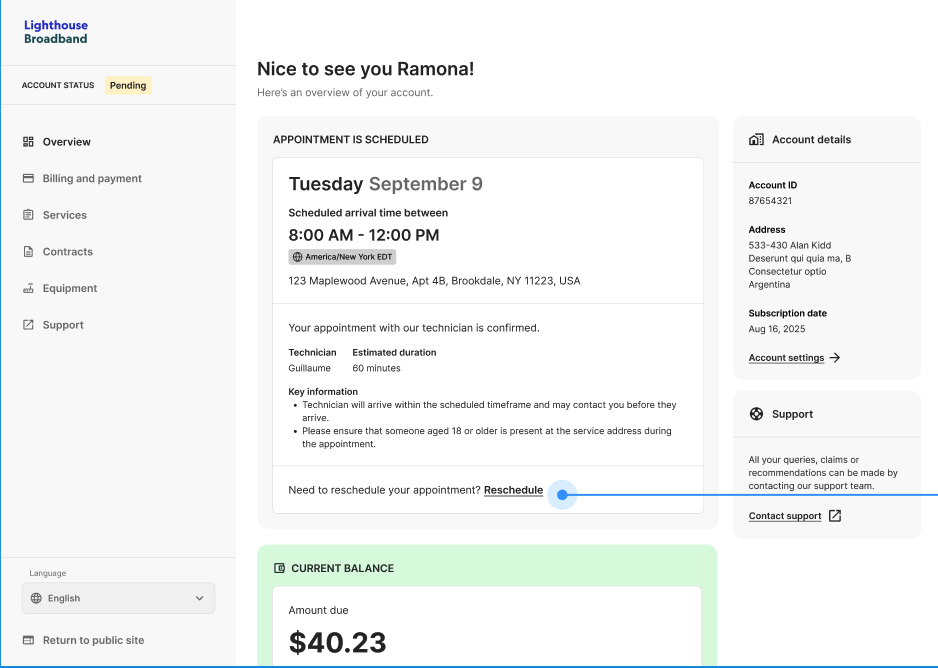
Task: Click the Return to public site icon
Action: point(28,640)
